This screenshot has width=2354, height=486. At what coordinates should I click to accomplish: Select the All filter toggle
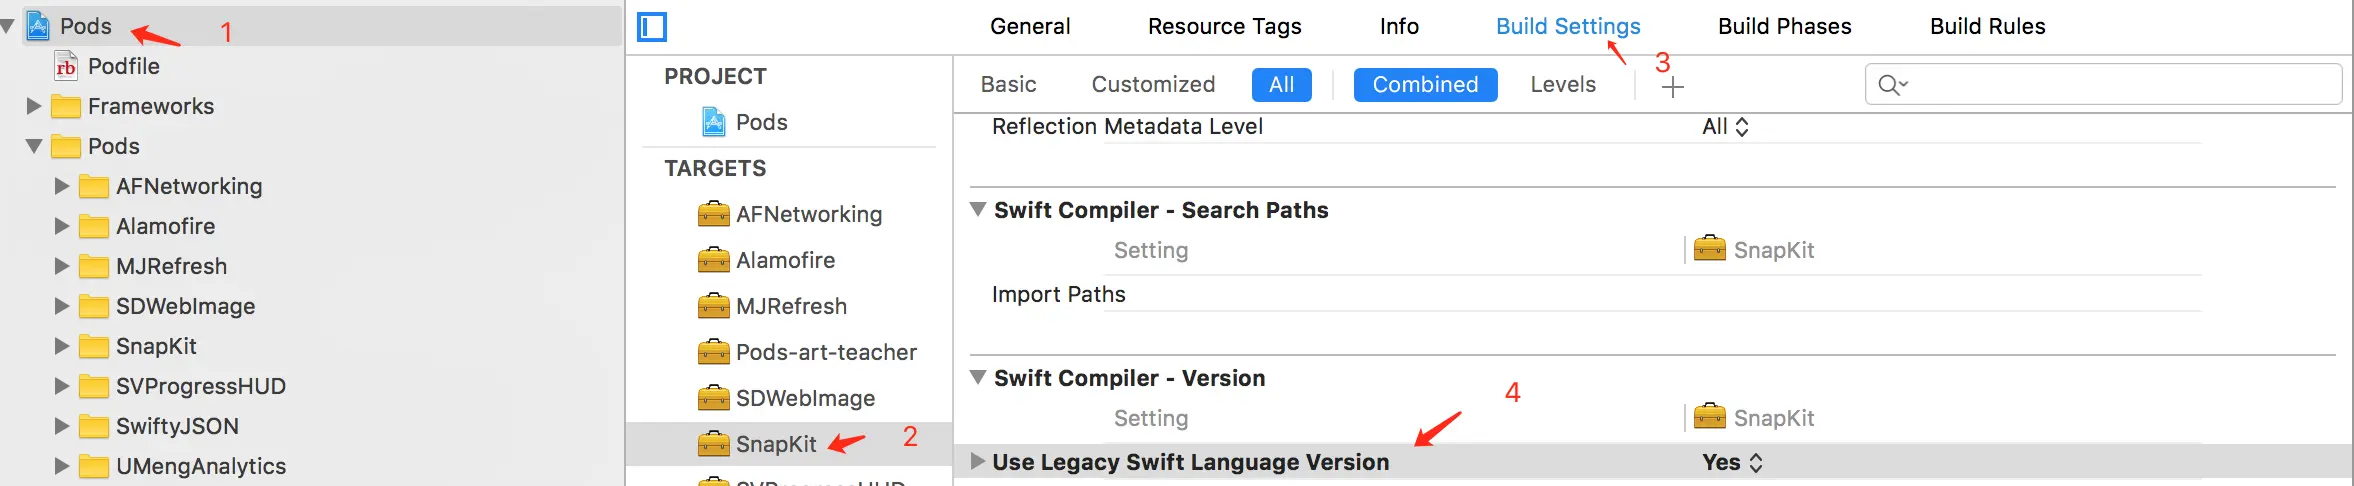(x=1281, y=85)
